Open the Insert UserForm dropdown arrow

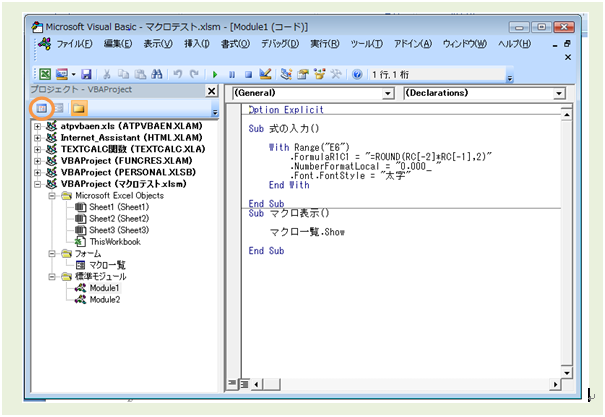(x=73, y=74)
